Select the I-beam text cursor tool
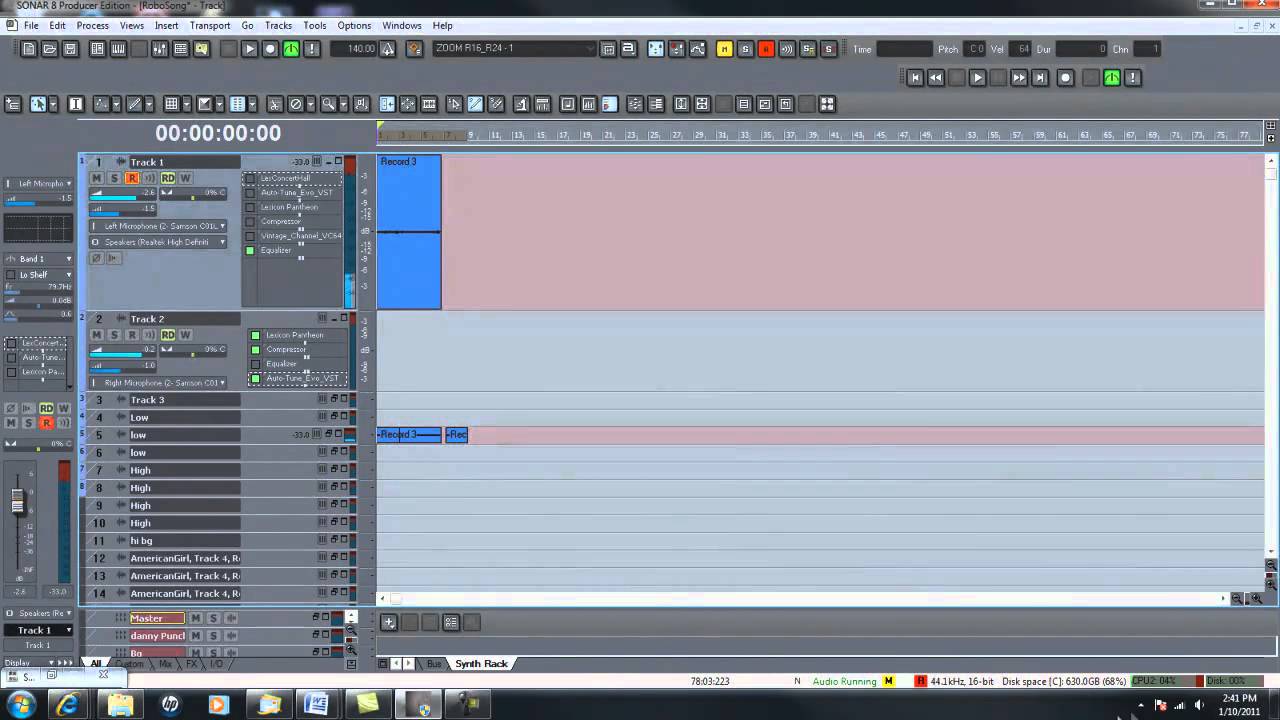 click(x=75, y=104)
